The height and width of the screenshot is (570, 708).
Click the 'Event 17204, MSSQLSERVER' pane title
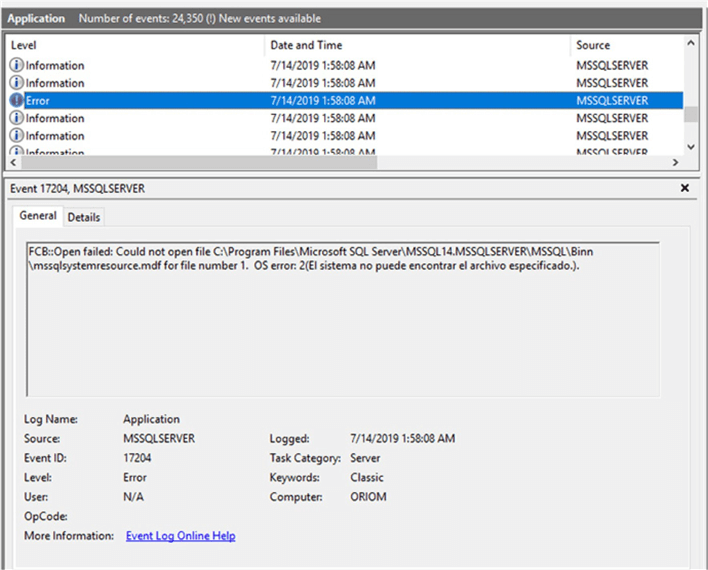click(77, 188)
